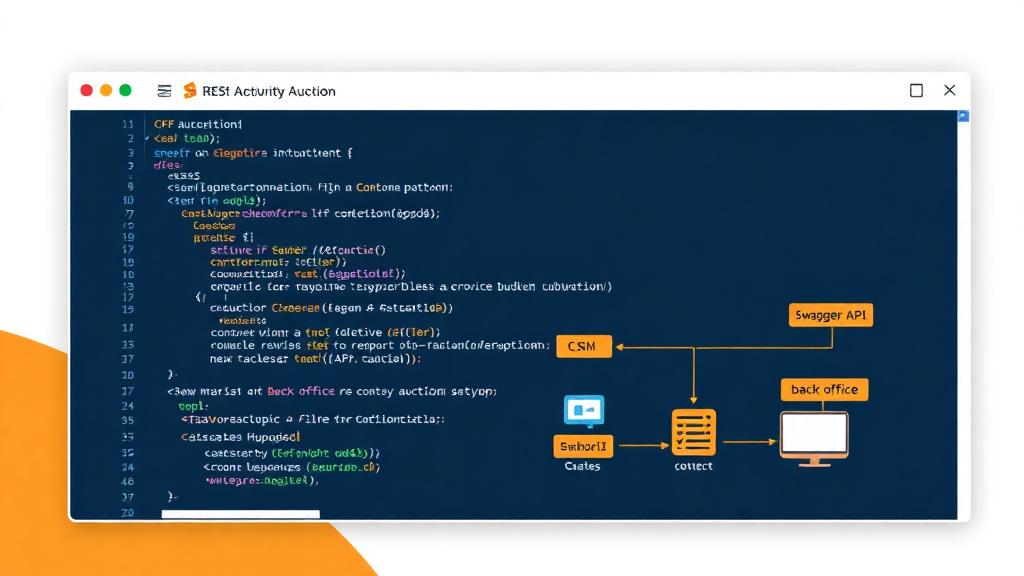
Task: Click line number 46 in gutter
Action: pyautogui.click(x=127, y=481)
